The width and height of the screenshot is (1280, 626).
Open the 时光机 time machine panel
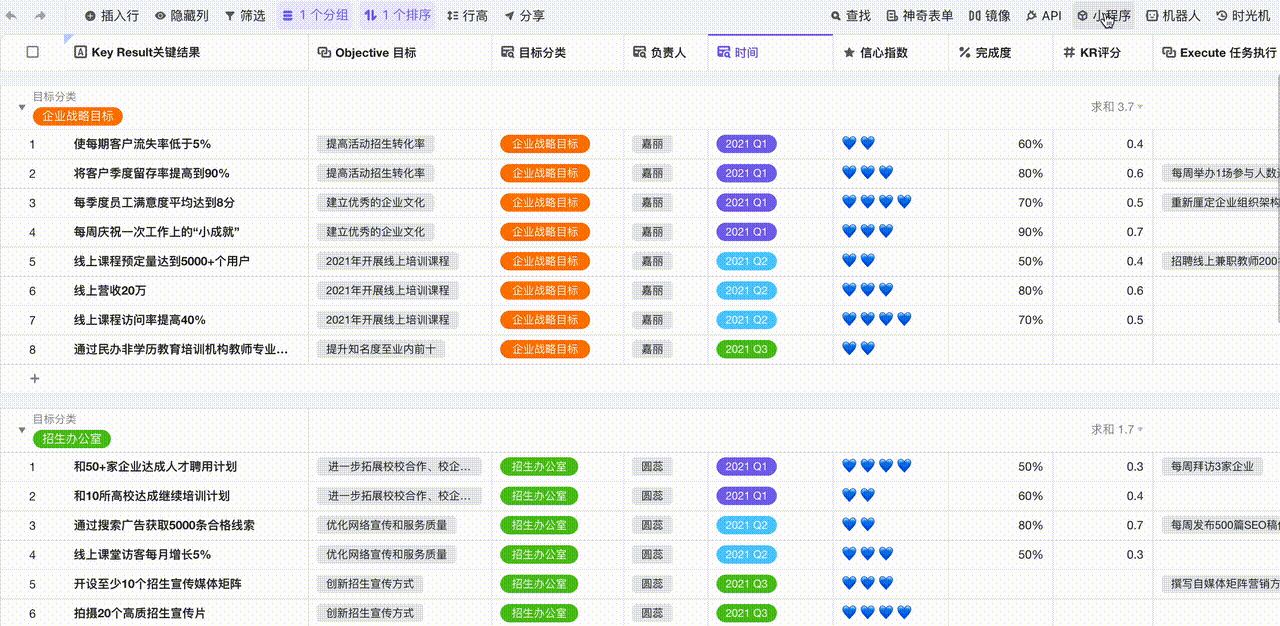coord(1243,16)
